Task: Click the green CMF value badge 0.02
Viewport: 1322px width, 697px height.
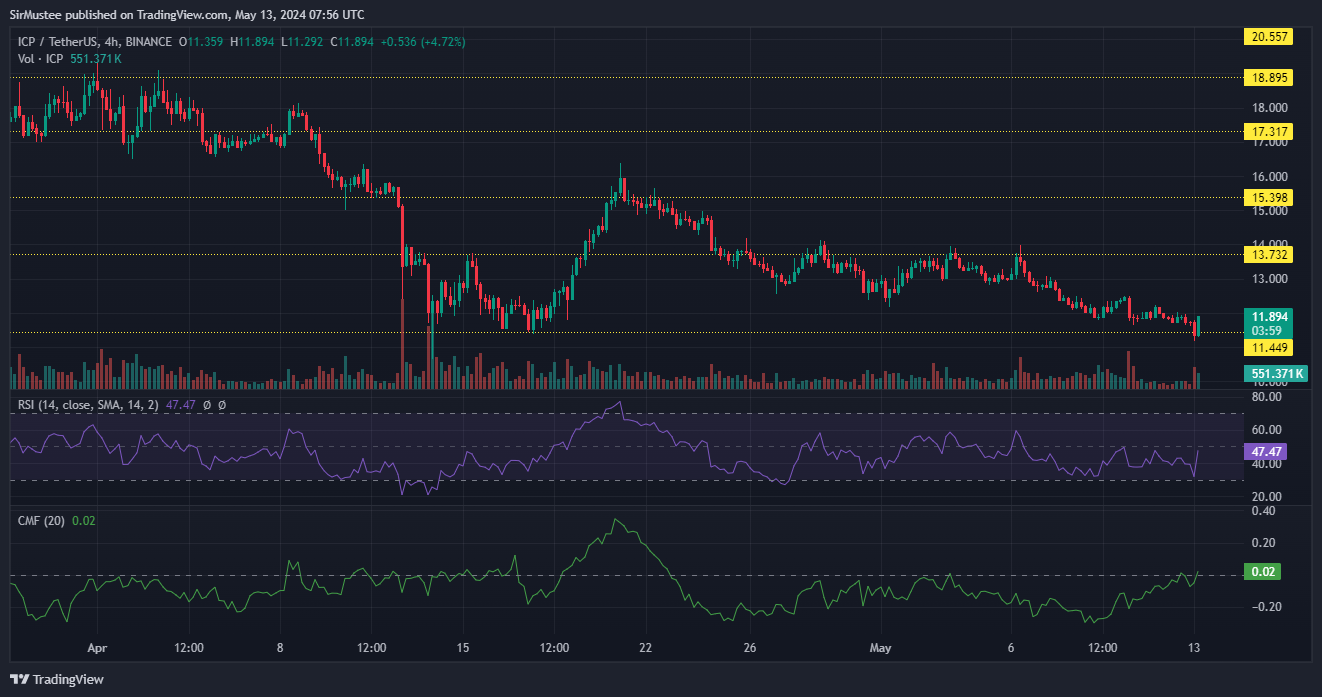Action: 1262,572
